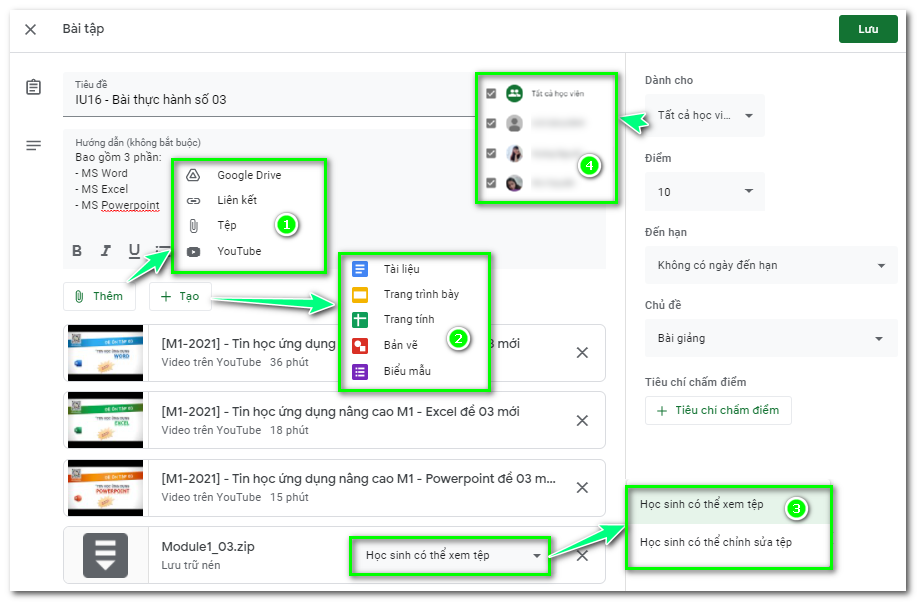This screenshot has height=602, width=917.
Task: Click the gray default student avatar
Action: click(514, 123)
